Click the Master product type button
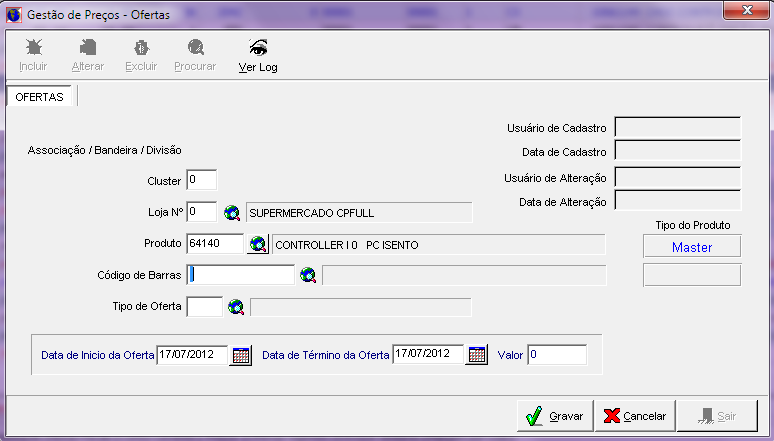774x441 pixels. [692, 247]
